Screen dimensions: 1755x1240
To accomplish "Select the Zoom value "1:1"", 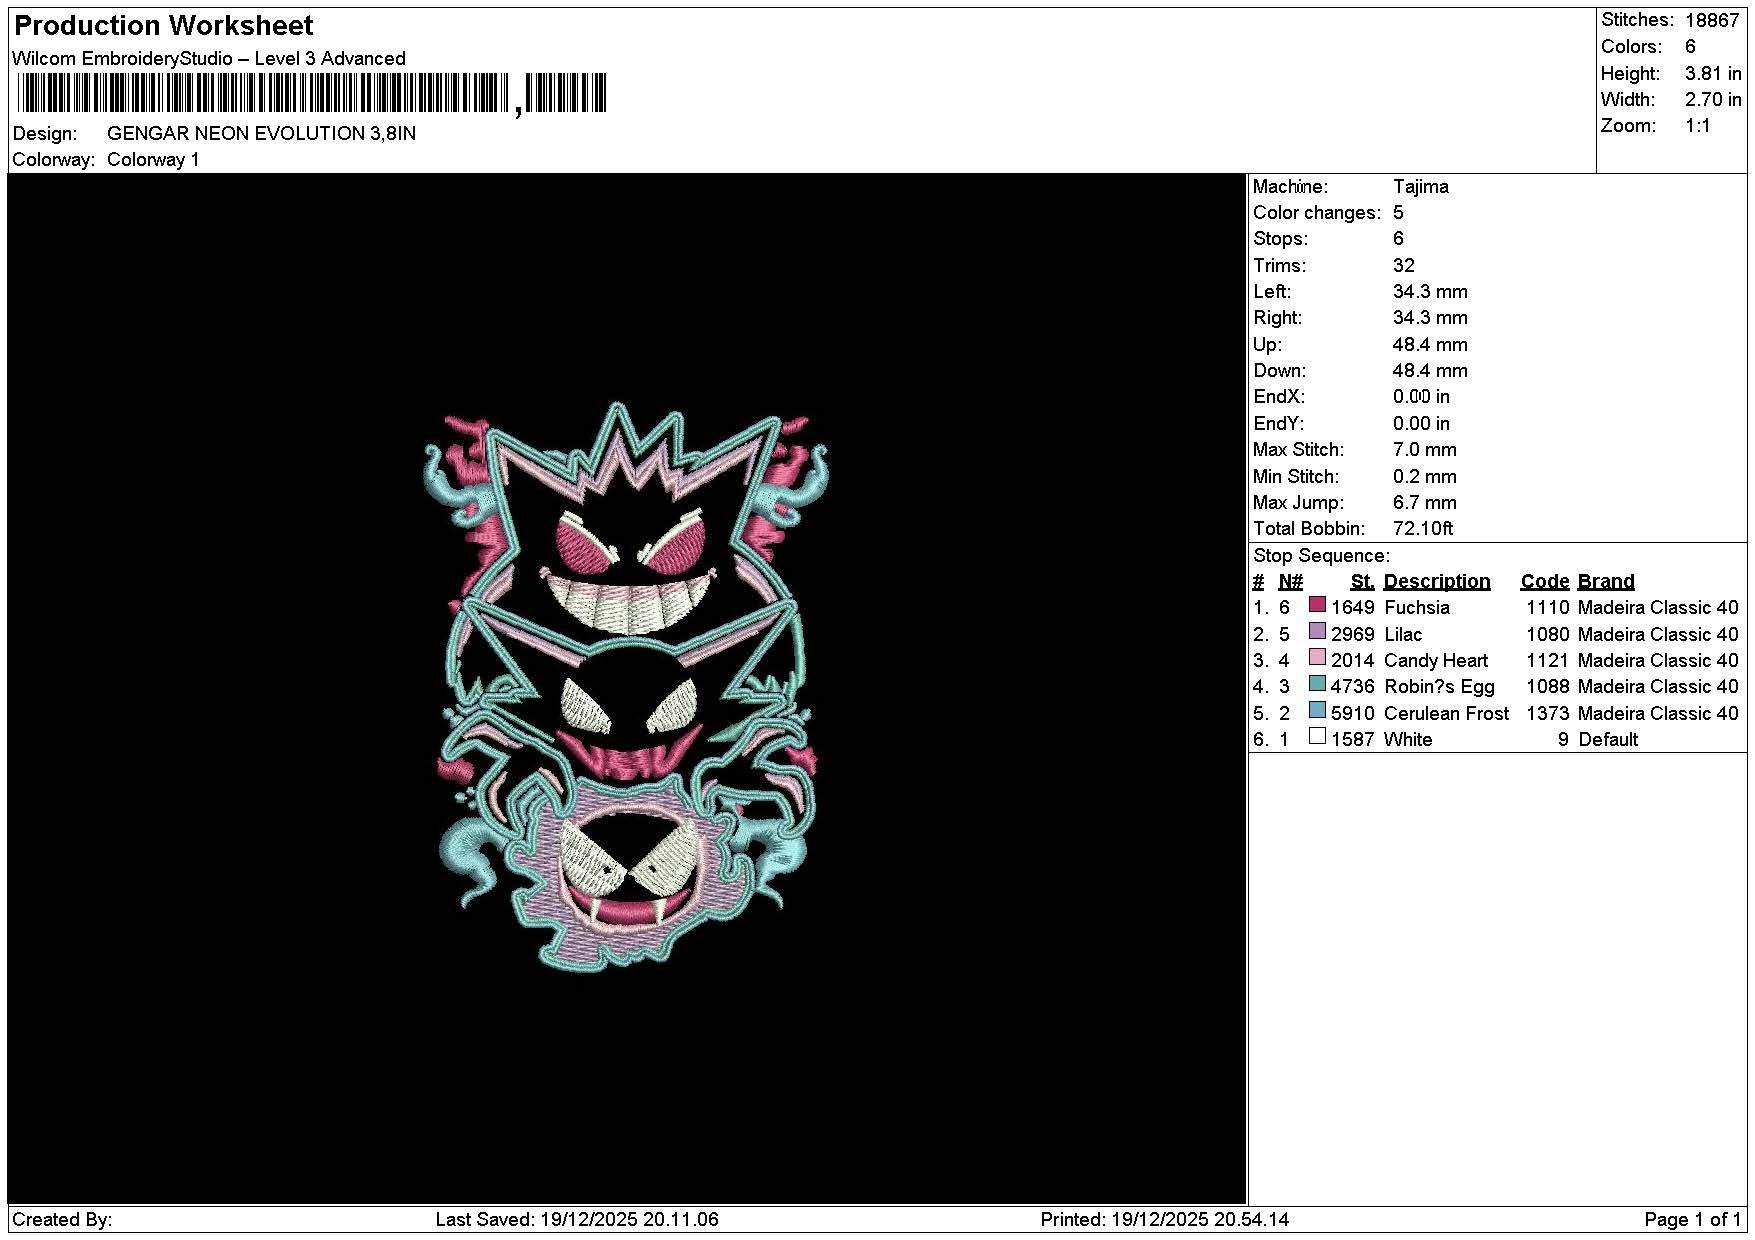I will [1698, 125].
